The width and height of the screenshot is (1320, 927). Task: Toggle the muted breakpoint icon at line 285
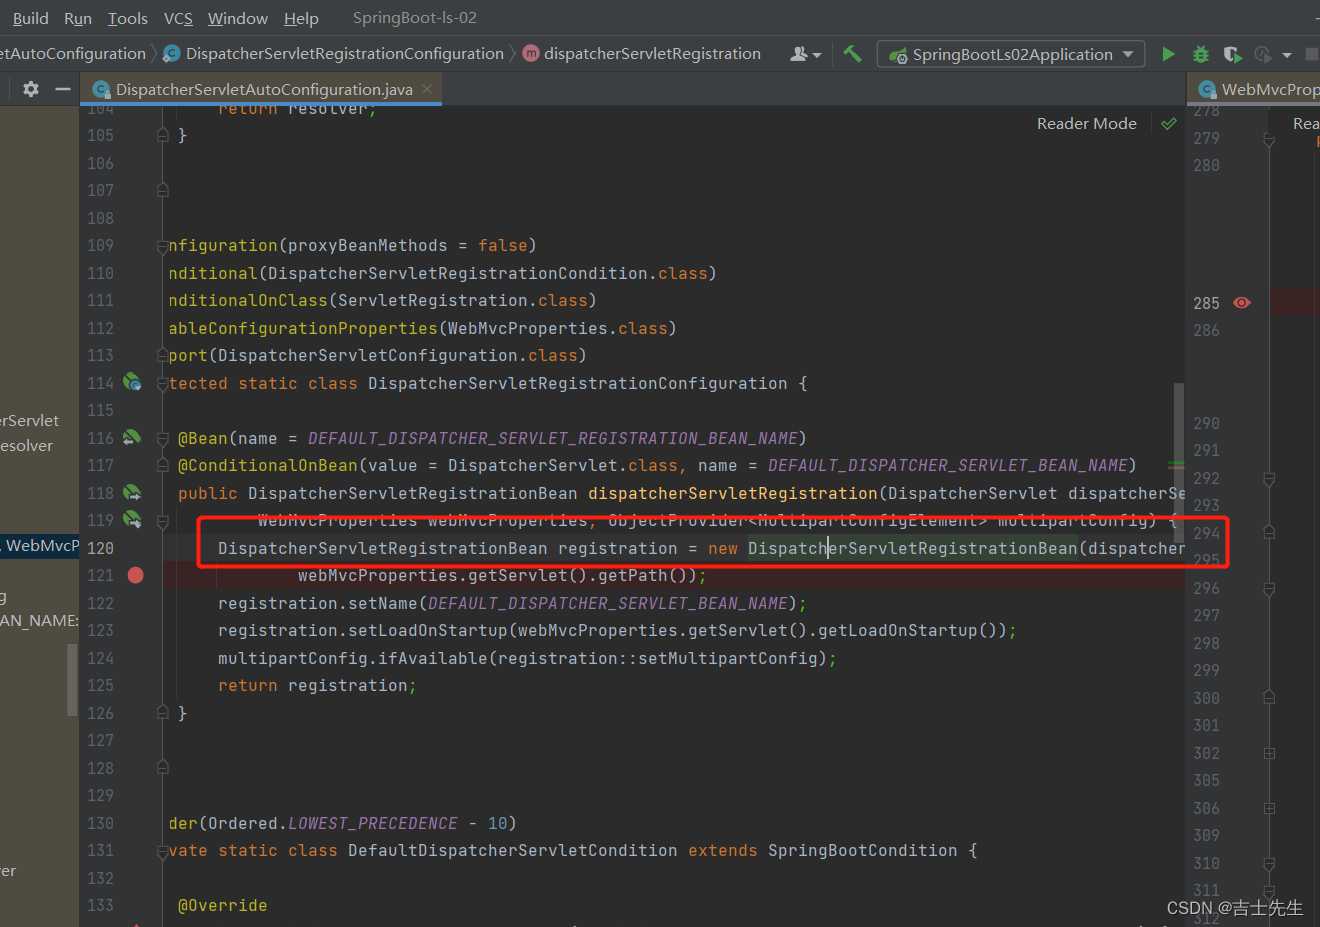coord(1242,303)
